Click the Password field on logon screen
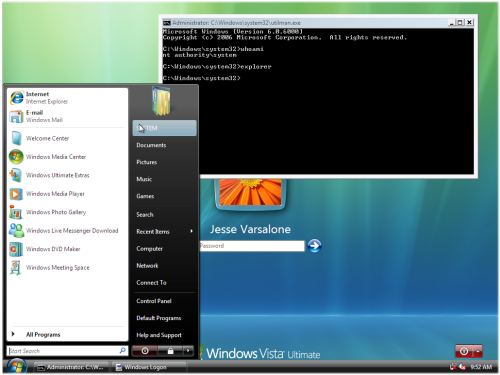 pyautogui.click(x=252, y=246)
